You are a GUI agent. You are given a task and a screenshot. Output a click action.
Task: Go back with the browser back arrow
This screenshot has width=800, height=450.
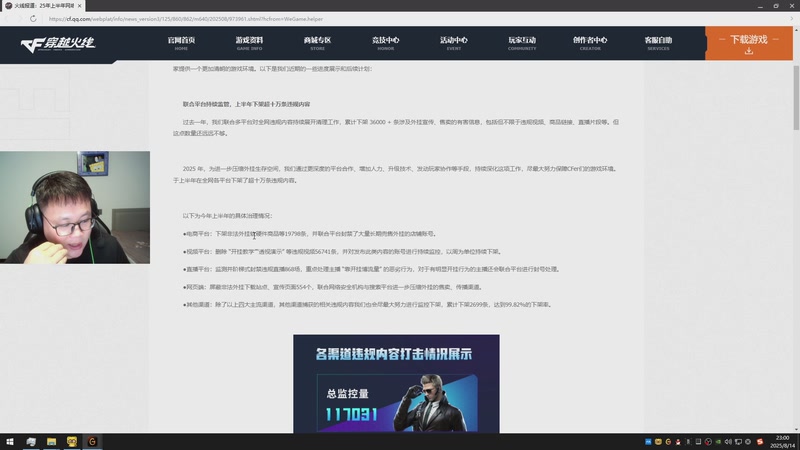[x=7, y=19]
